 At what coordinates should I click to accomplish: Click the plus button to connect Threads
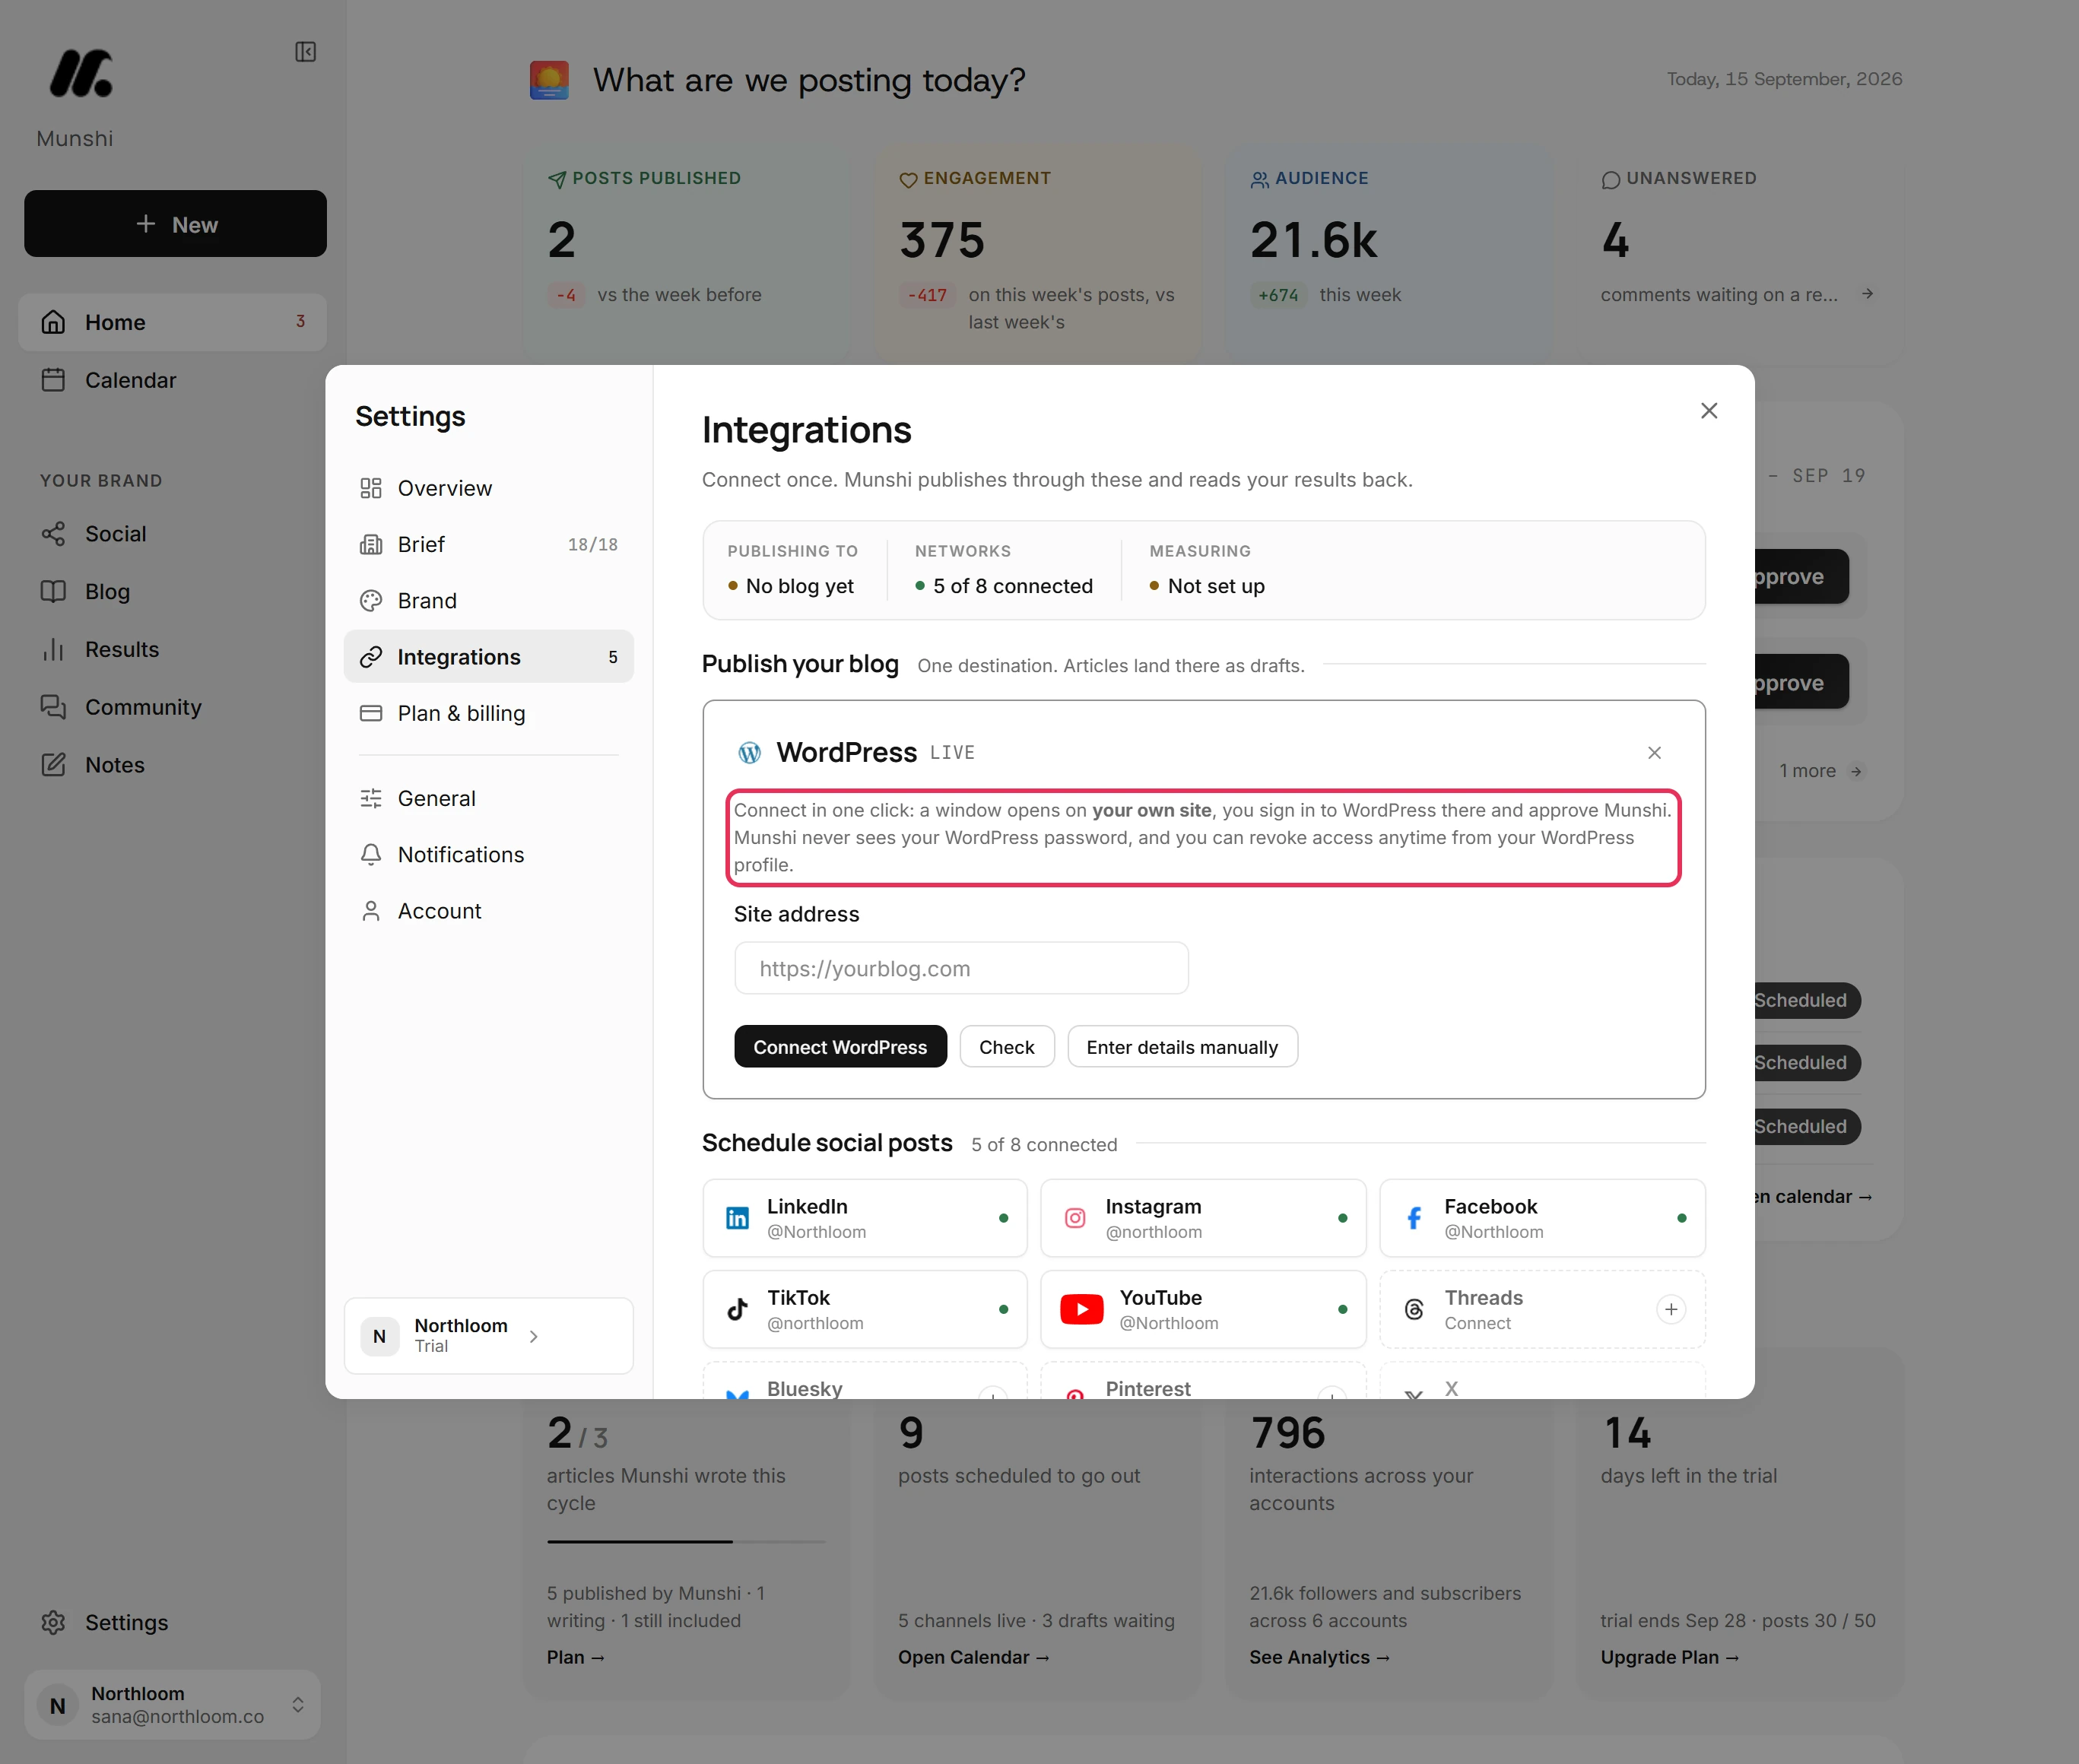pos(1670,1309)
